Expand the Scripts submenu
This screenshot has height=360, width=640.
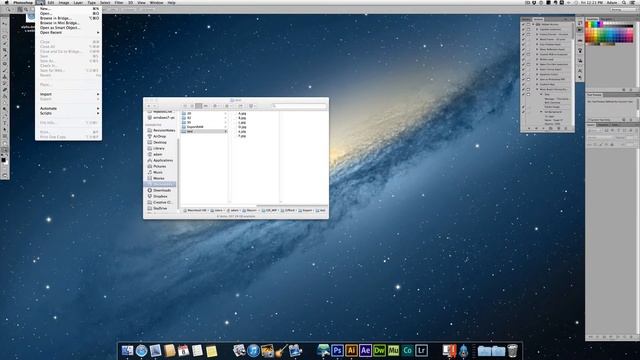[68, 113]
